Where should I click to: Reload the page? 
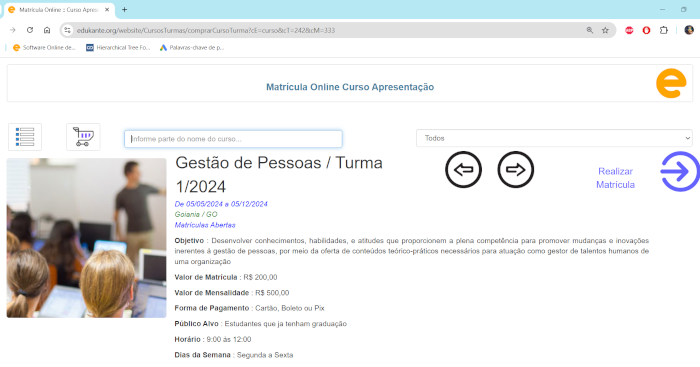click(30, 30)
